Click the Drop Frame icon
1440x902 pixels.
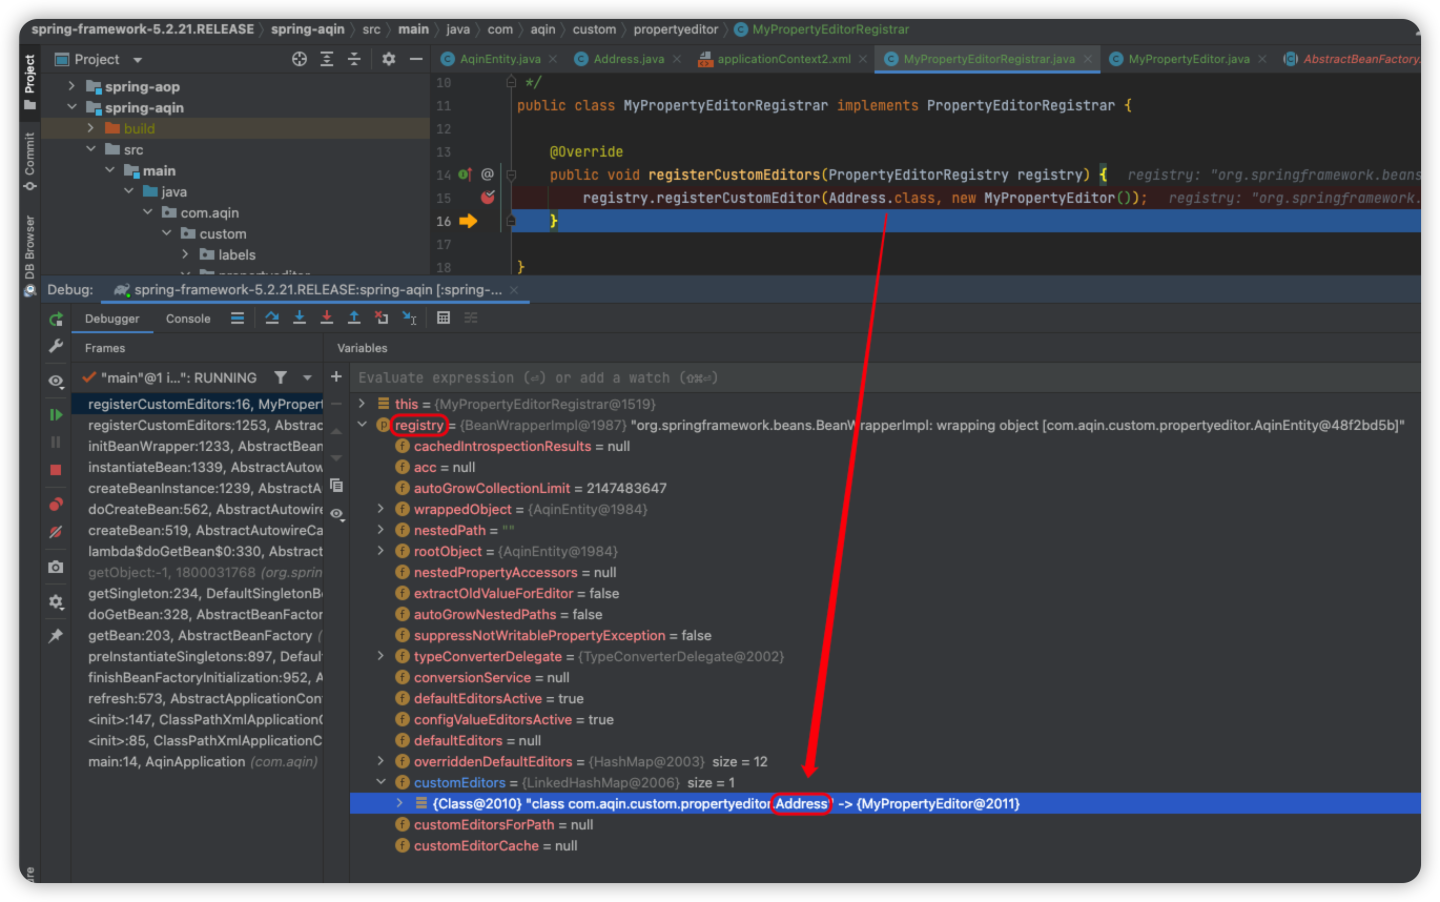[381, 318]
